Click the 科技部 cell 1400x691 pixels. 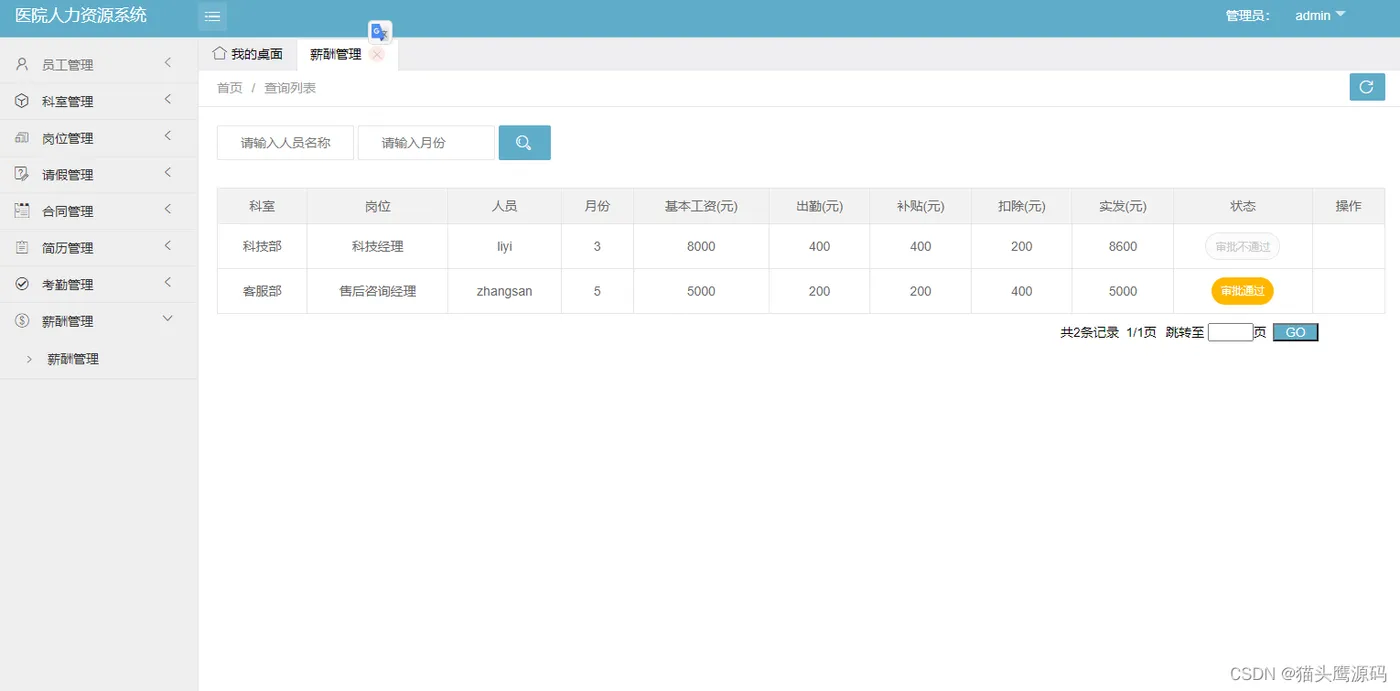click(x=262, y=246)
